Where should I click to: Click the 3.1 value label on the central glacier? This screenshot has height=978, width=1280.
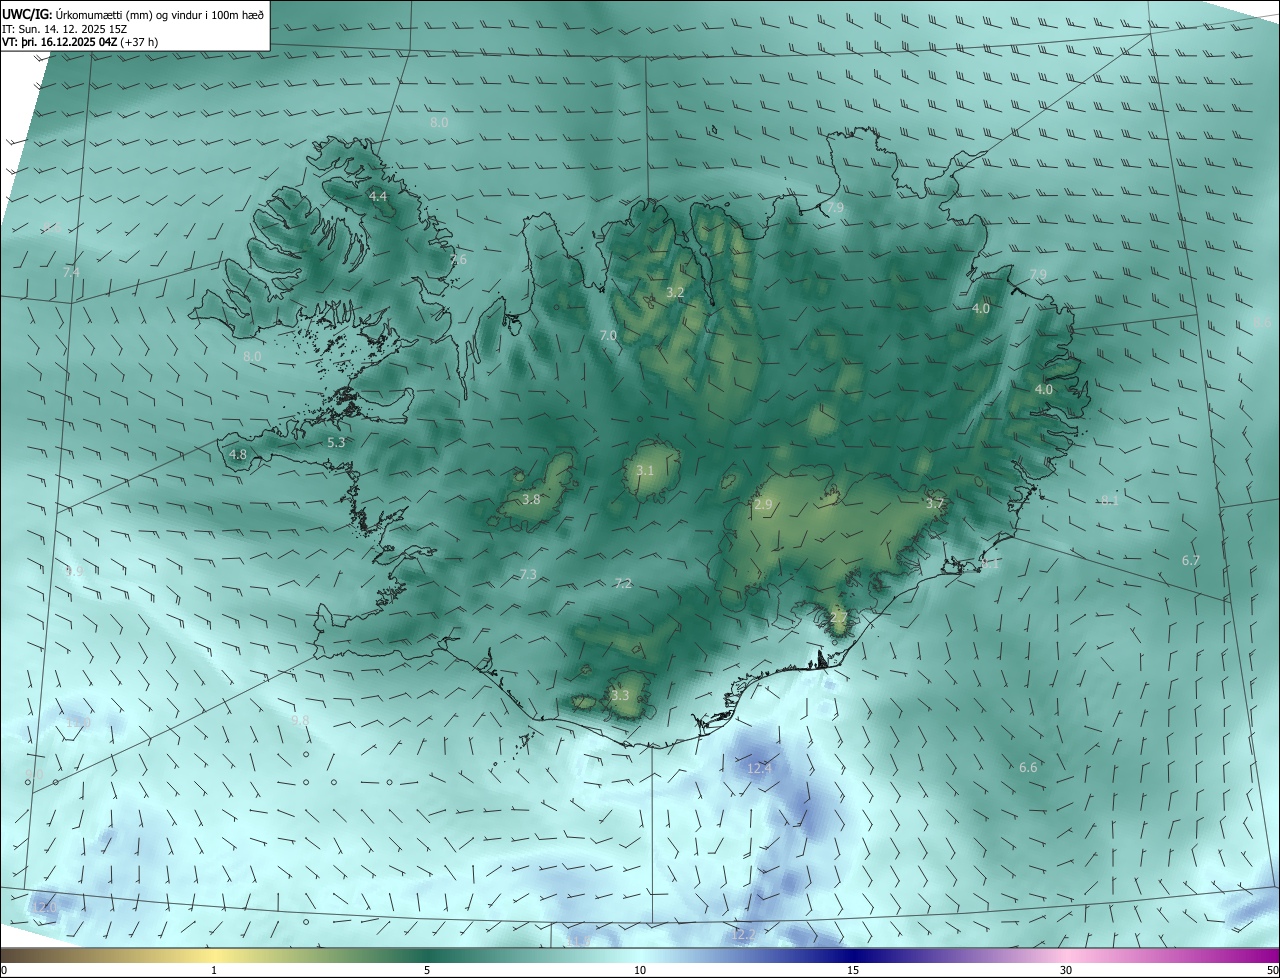click(645, 470)
